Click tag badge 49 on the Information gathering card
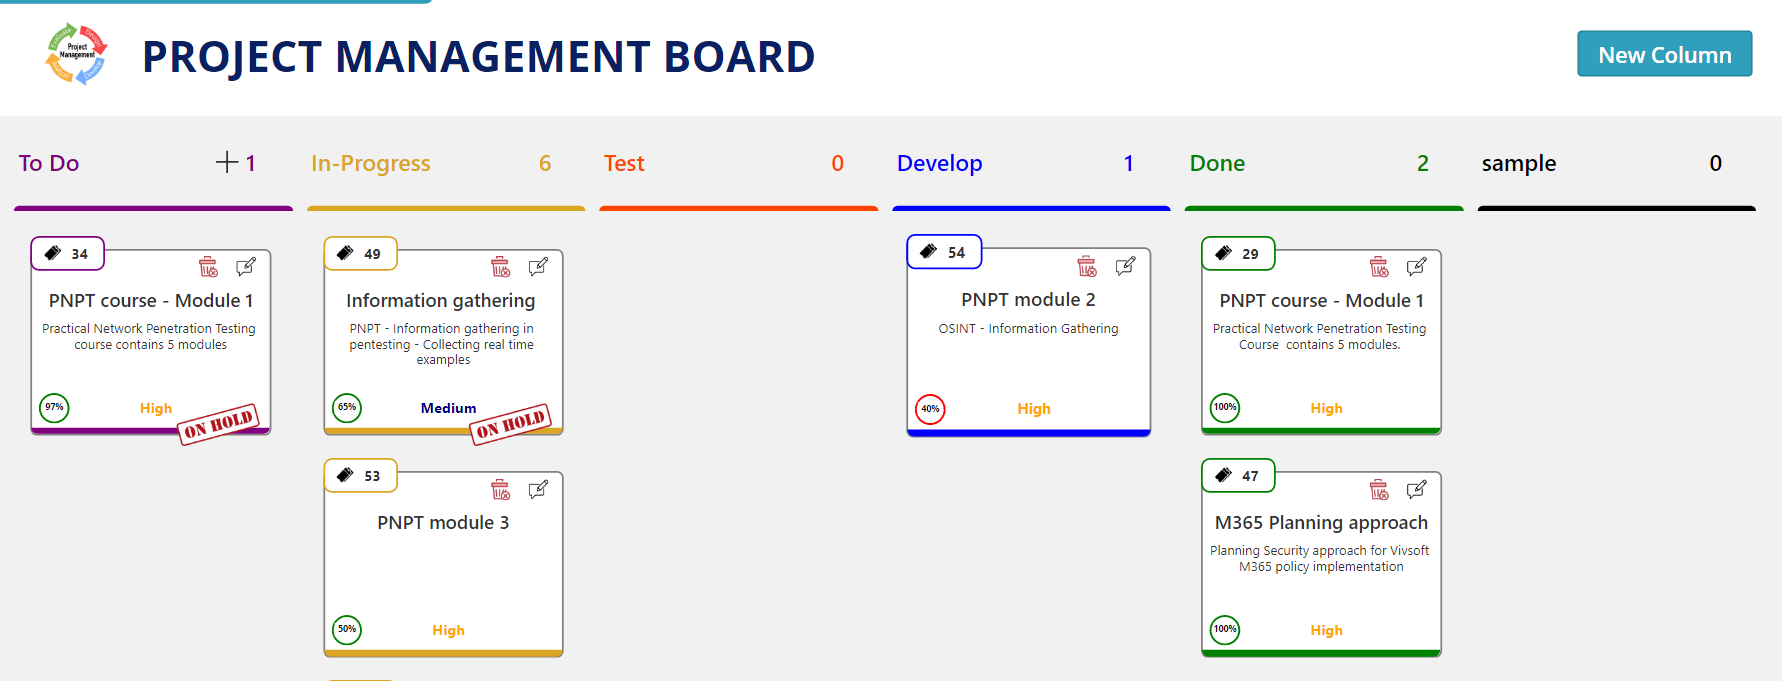 [x=360, y=253]
